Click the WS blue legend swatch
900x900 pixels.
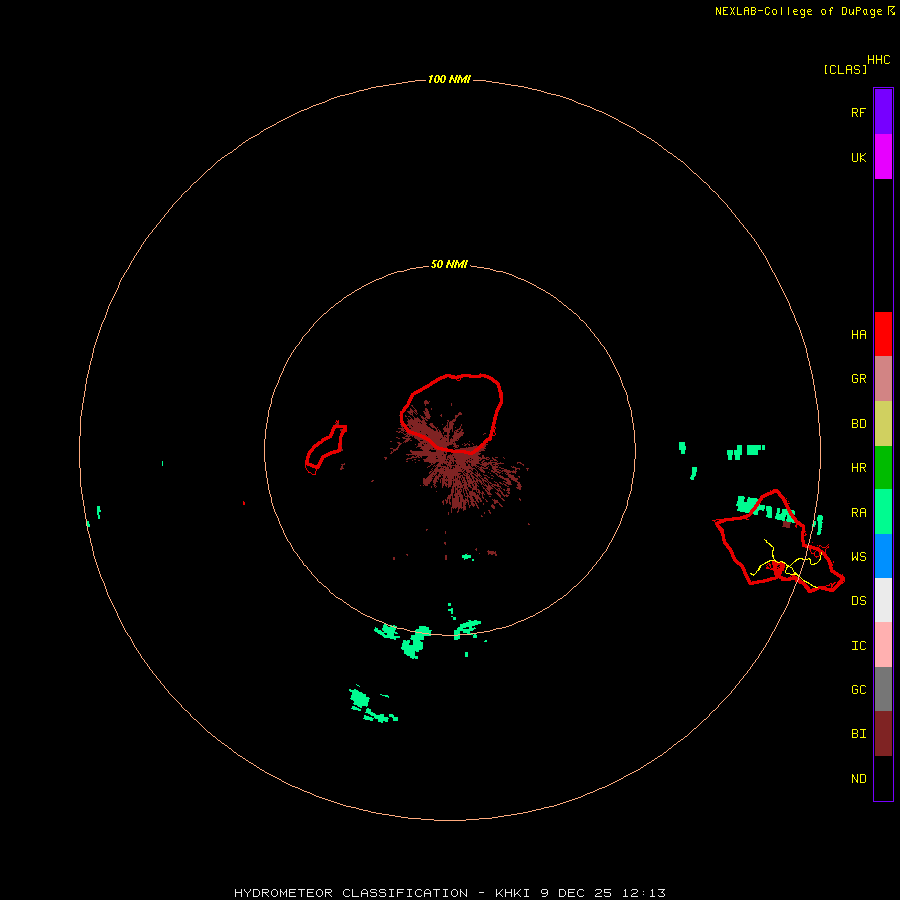pyautogui.click(x=883, y=556)
